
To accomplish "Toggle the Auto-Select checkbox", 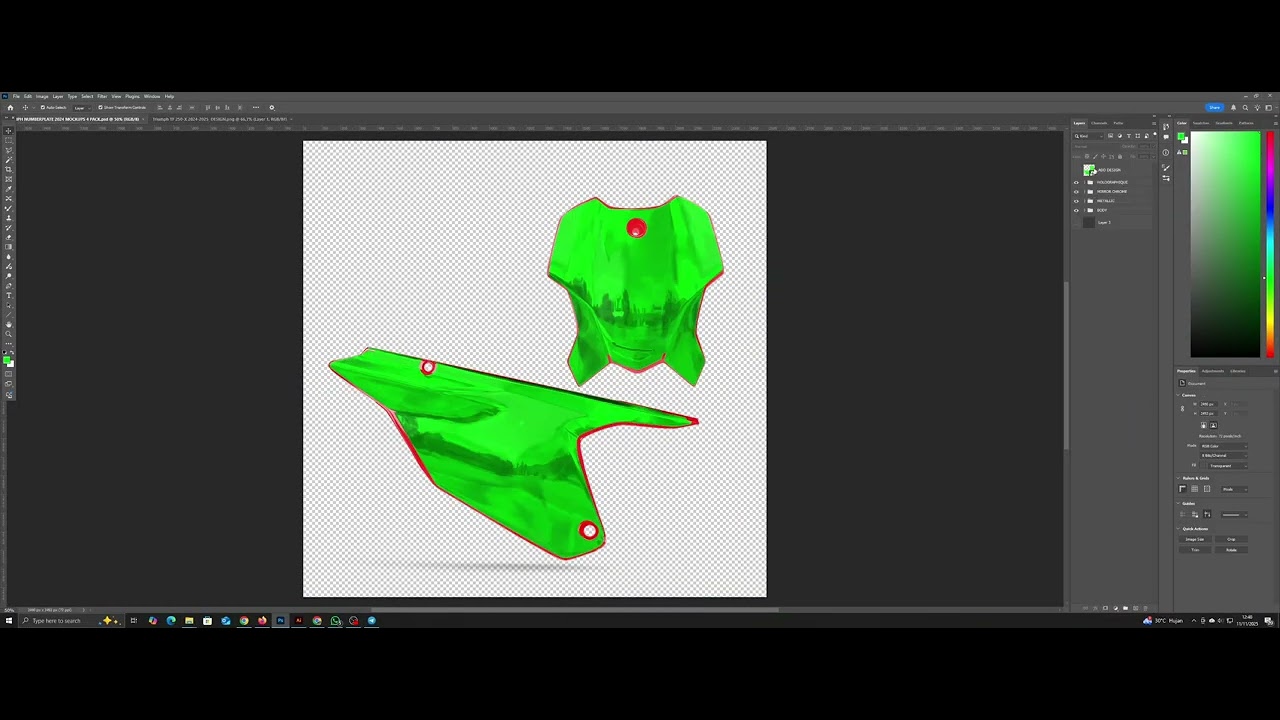I will pos(43,107).
